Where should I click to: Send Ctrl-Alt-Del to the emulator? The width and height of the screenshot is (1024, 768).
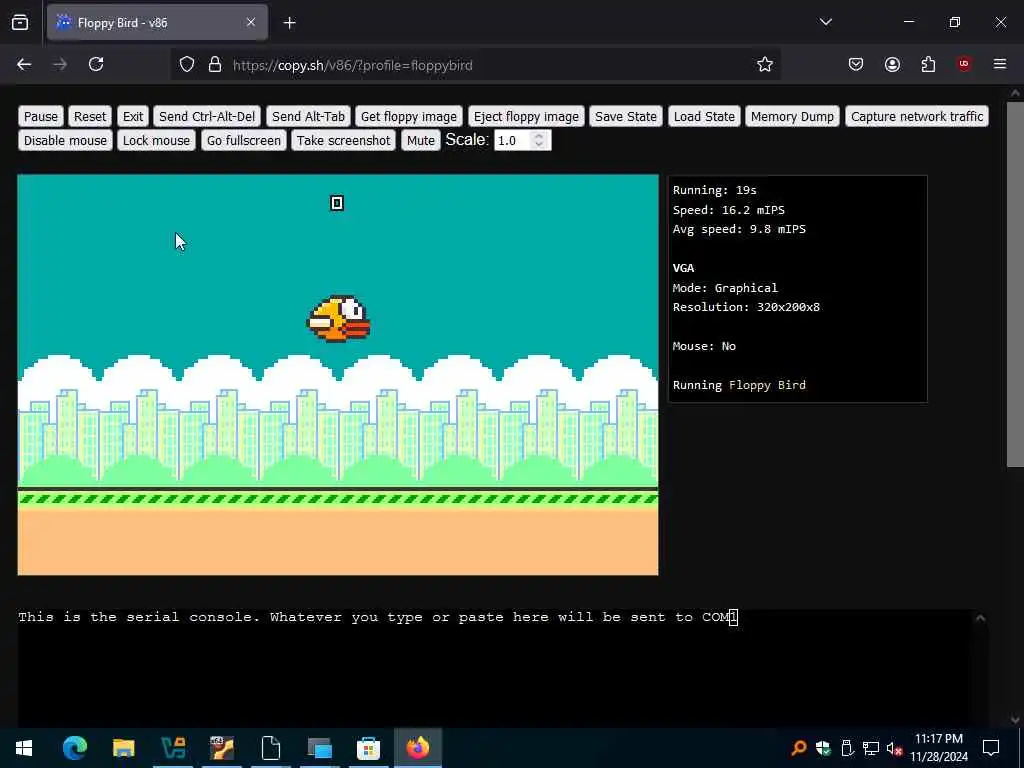tap(207, 116)
